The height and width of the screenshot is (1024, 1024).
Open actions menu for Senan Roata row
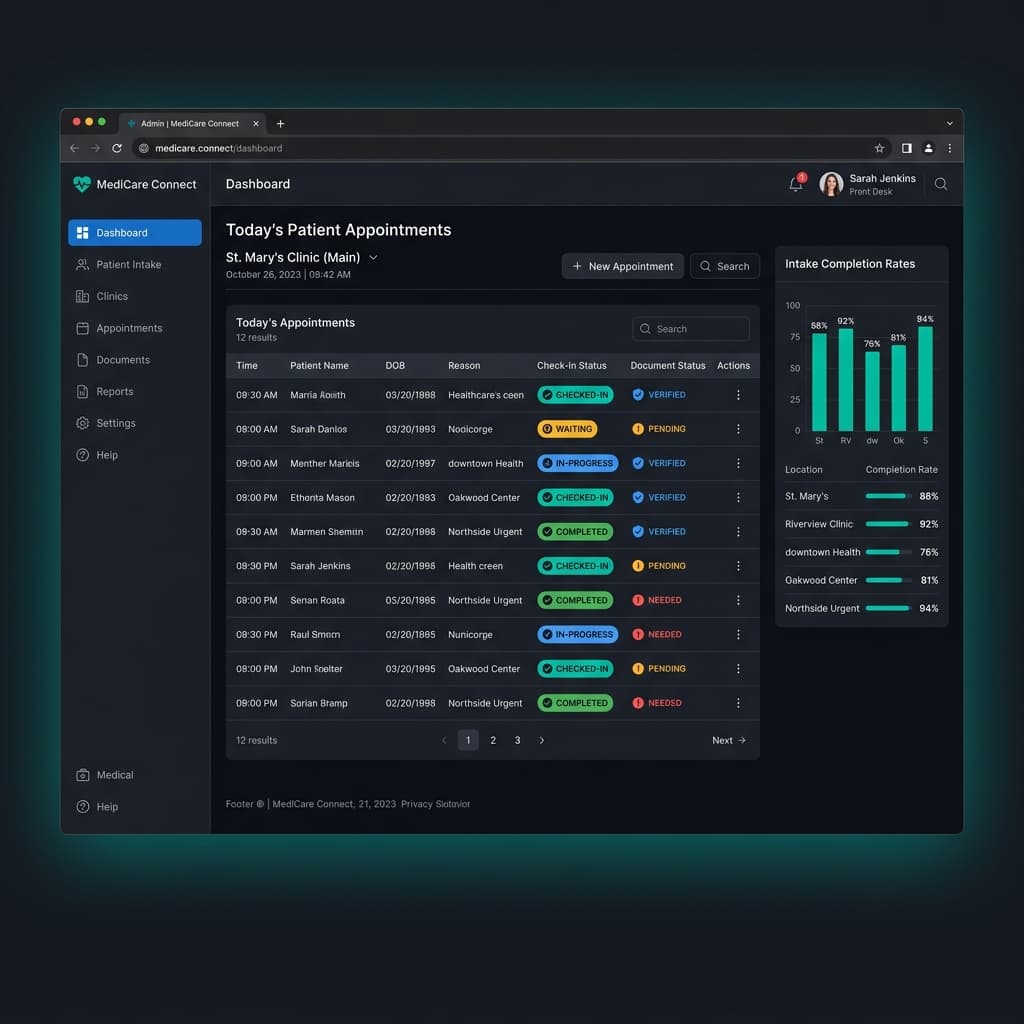(x=738, y=600)
